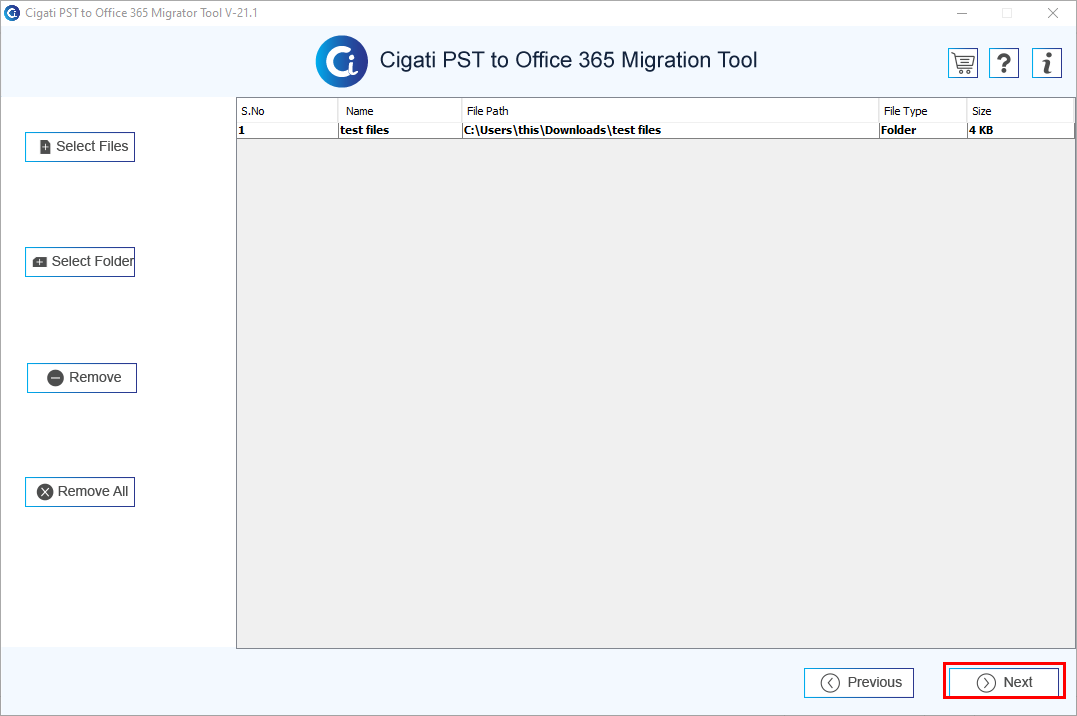
Task: Click the Cigati title bar app icon
Action: 12,13
